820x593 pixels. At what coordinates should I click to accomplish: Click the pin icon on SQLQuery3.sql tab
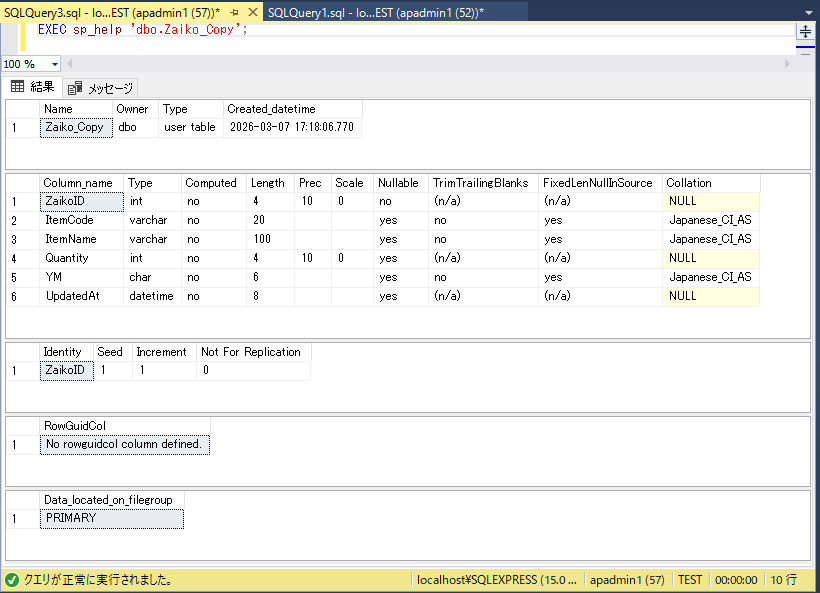[233, 10]
